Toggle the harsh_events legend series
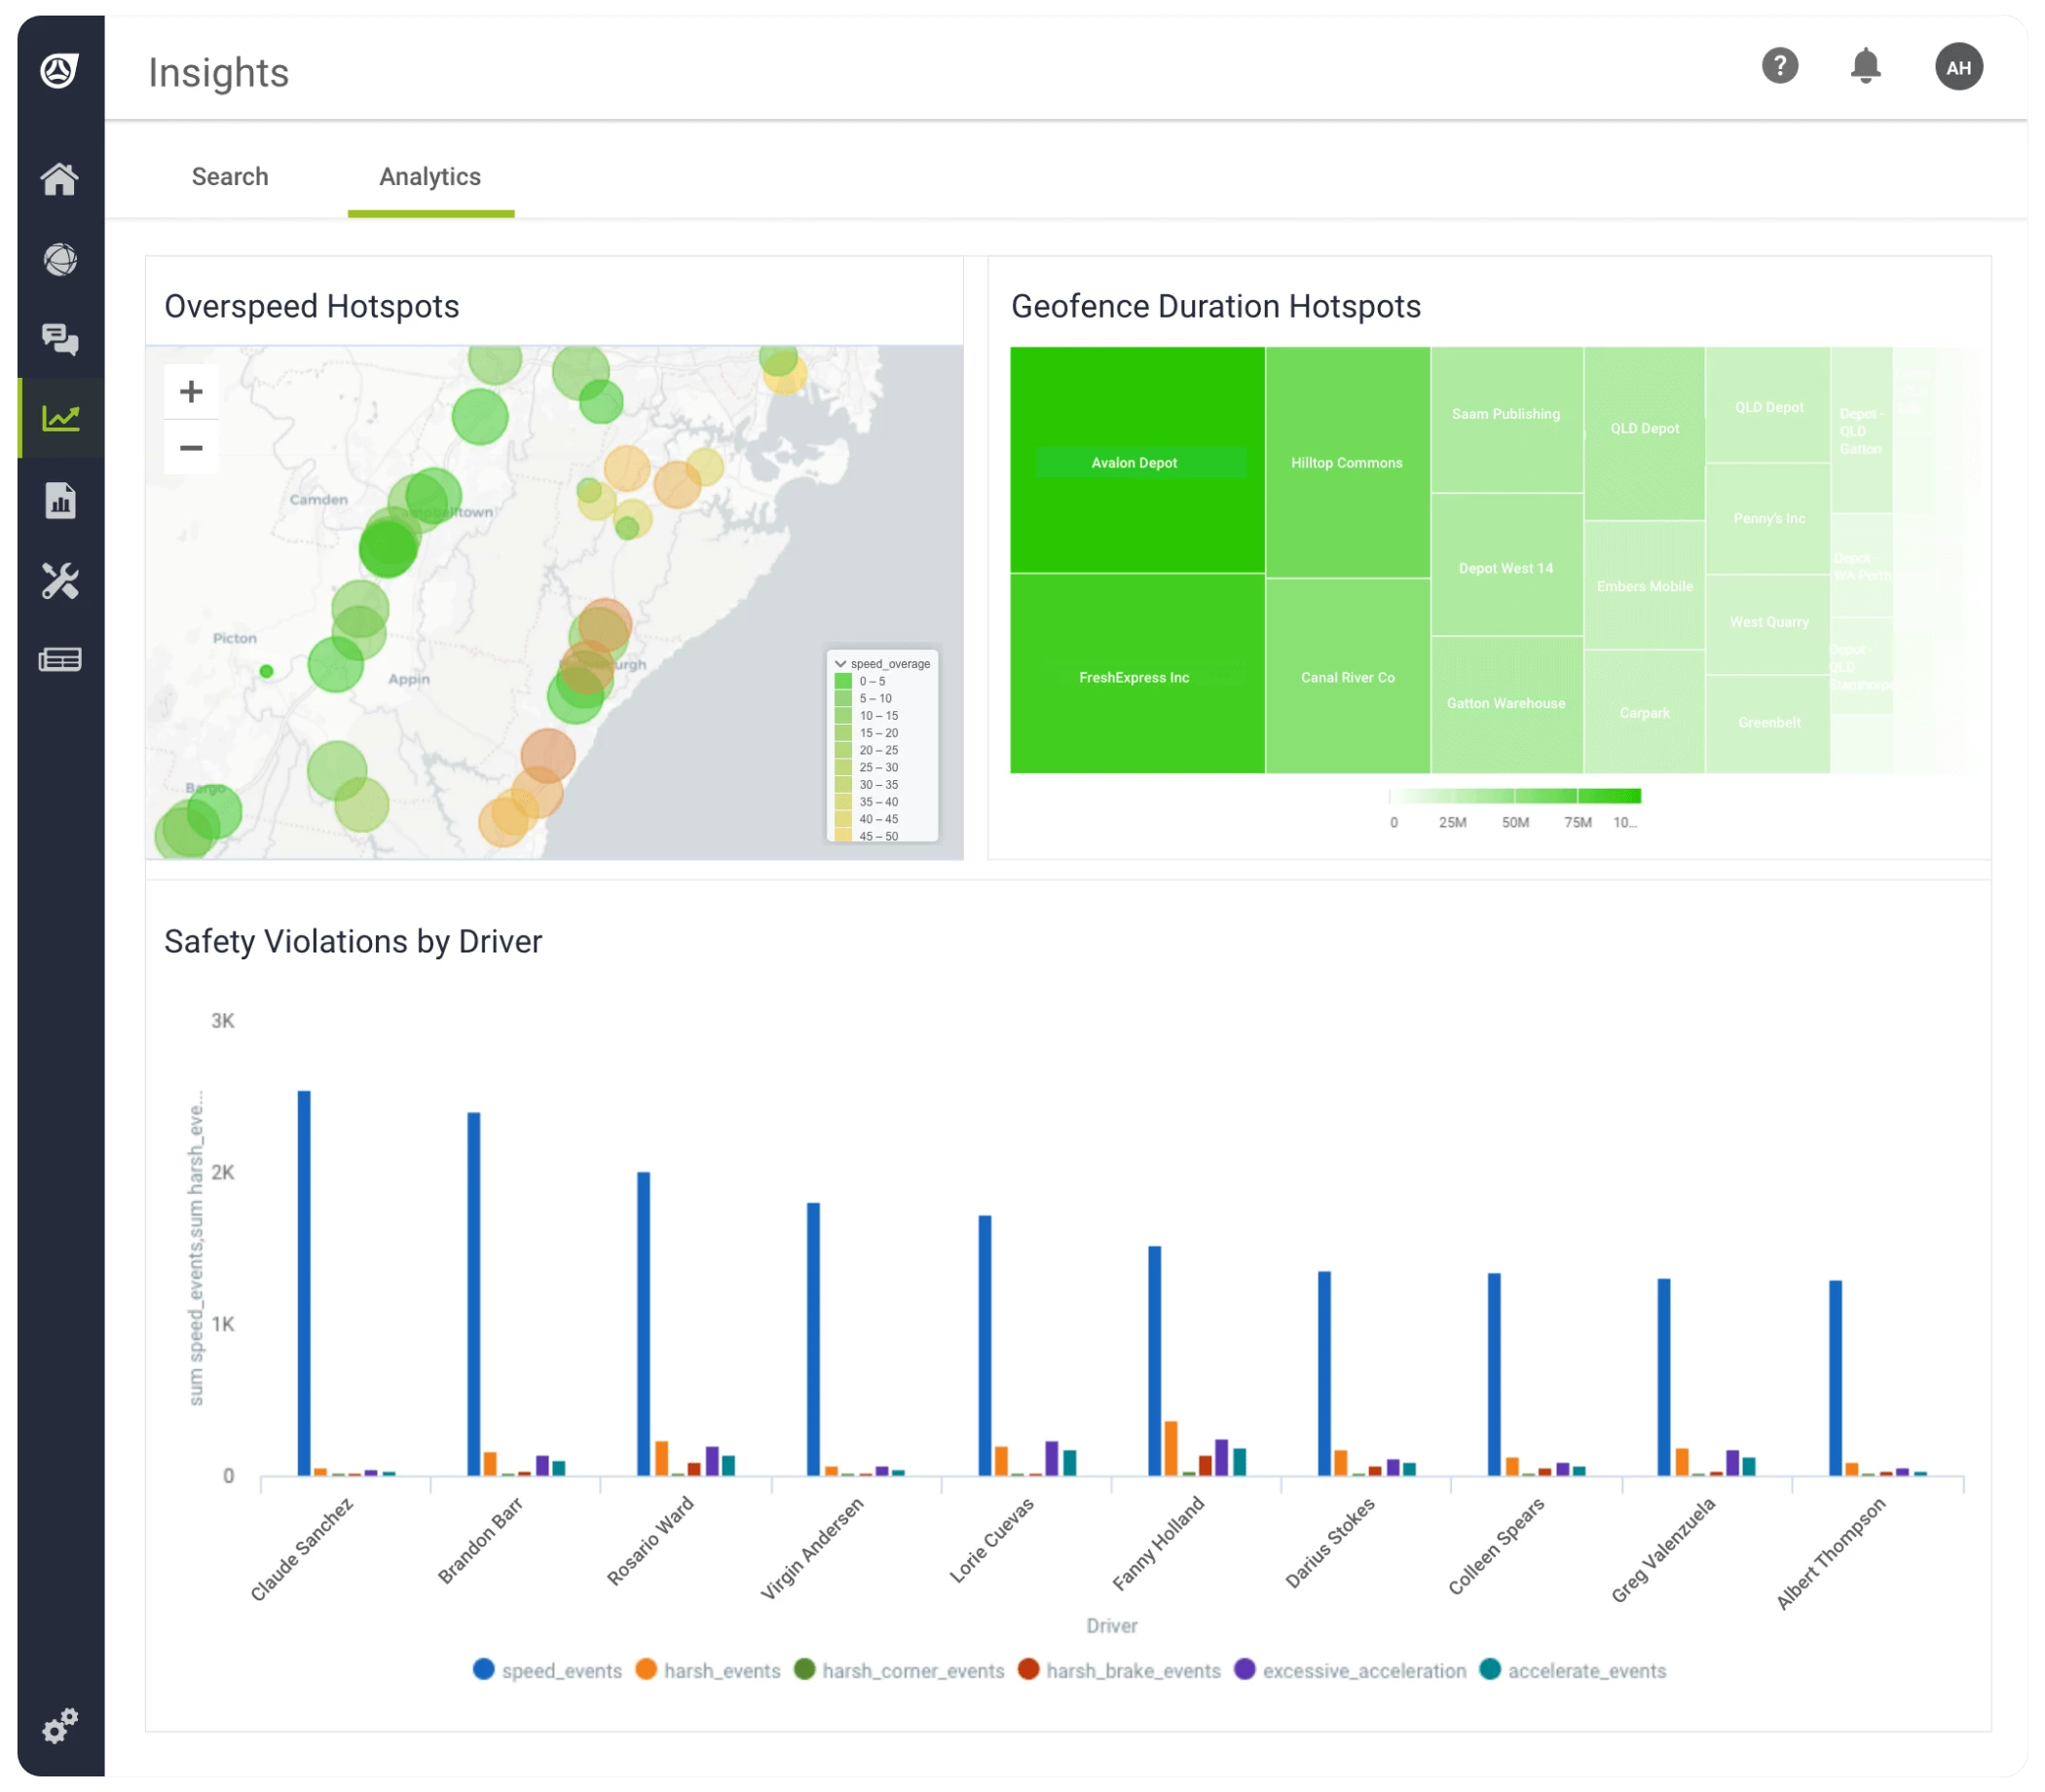 pyautogui.click(x=708, y=1670)
